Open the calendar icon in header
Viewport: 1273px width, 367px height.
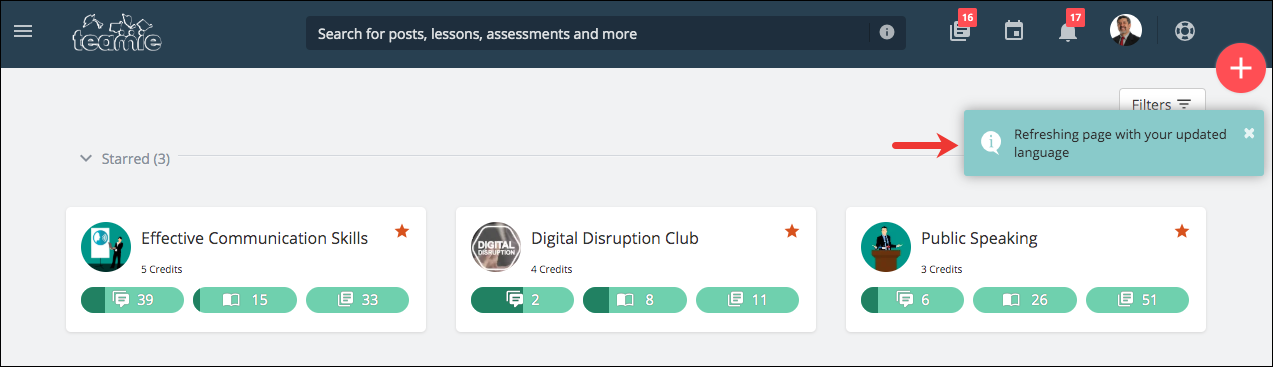pyautogui.click(x=1014, y=32)
